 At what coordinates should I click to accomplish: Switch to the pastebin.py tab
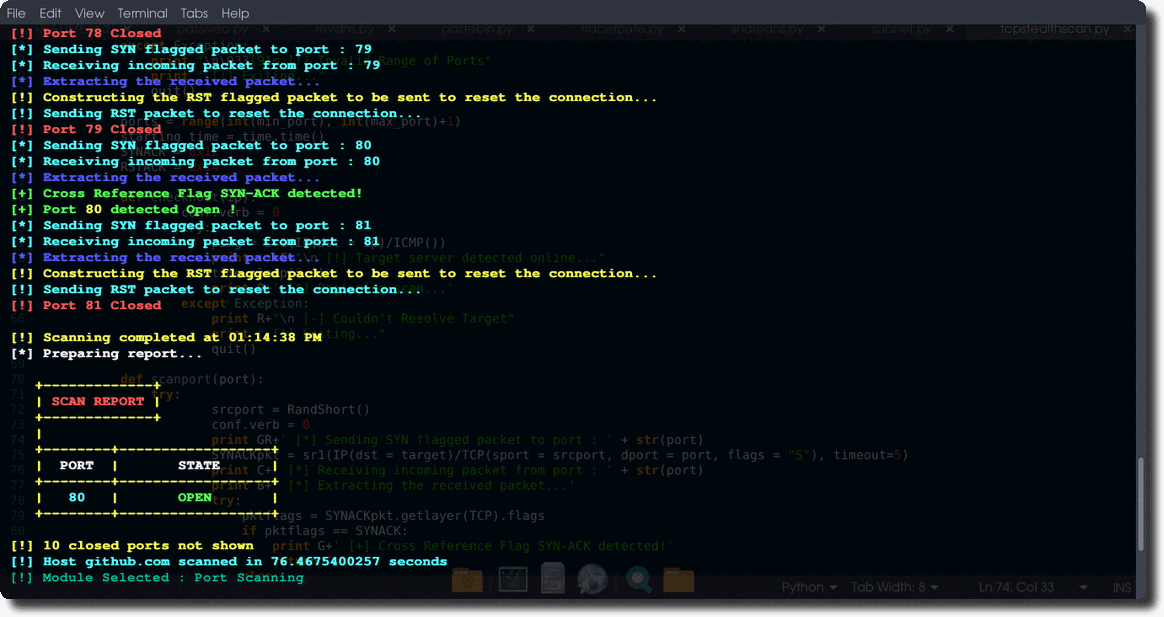(475, 29)
